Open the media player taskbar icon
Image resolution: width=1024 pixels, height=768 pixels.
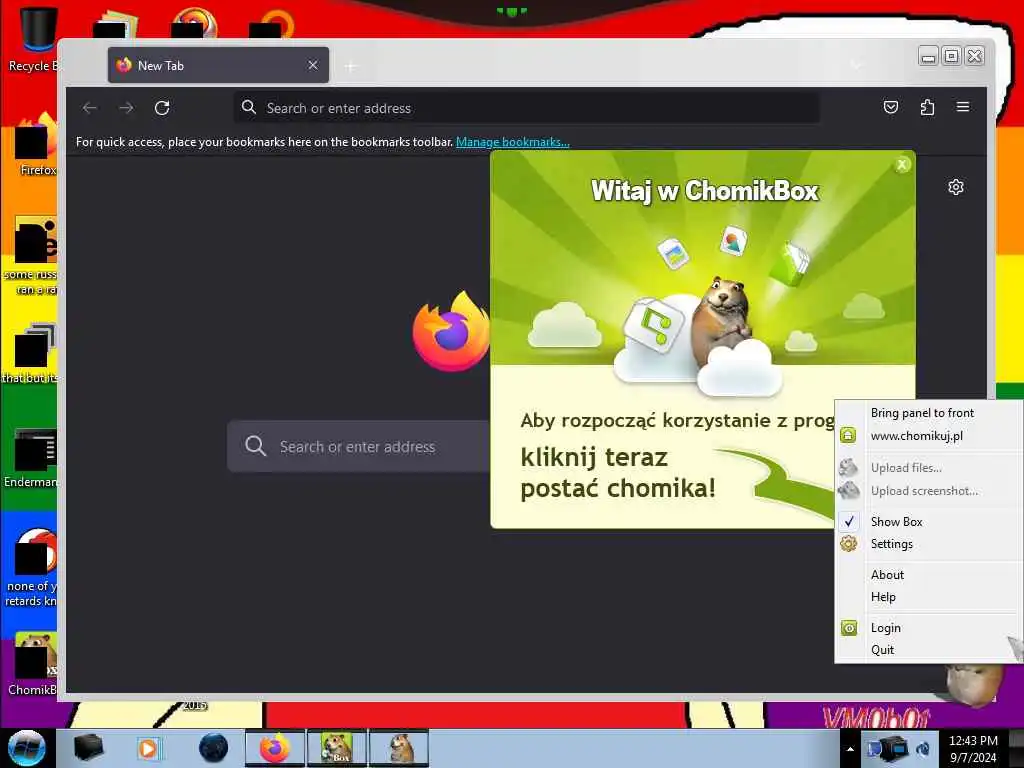(149, 748)
